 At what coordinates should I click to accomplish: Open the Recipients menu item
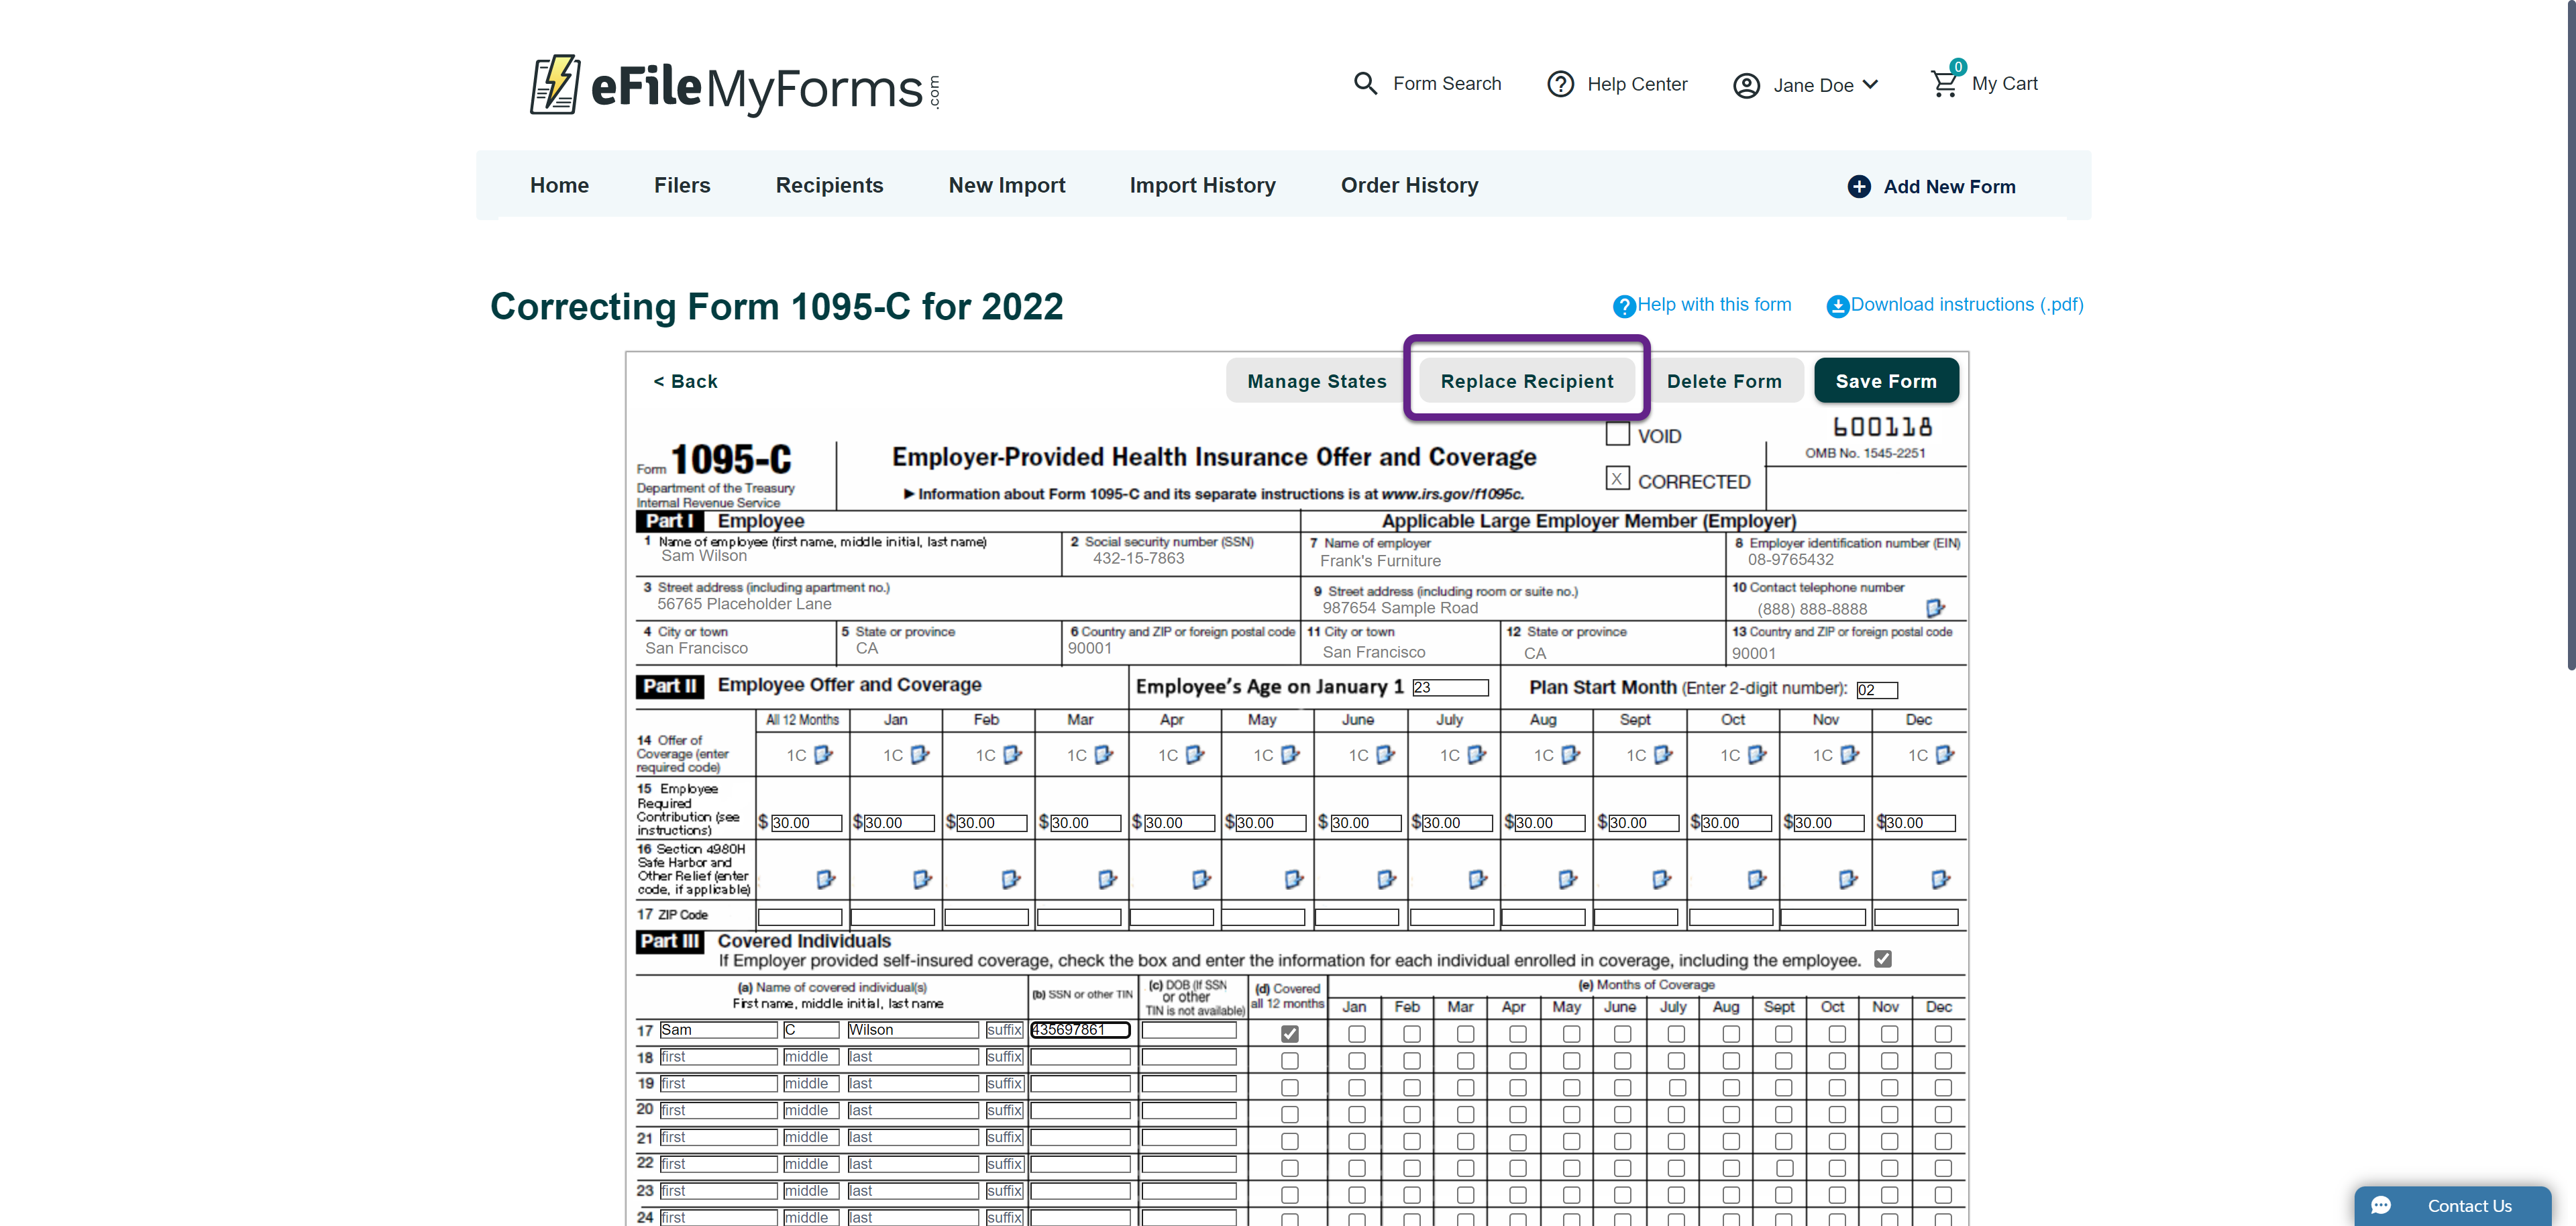click(x=829, y=185)
